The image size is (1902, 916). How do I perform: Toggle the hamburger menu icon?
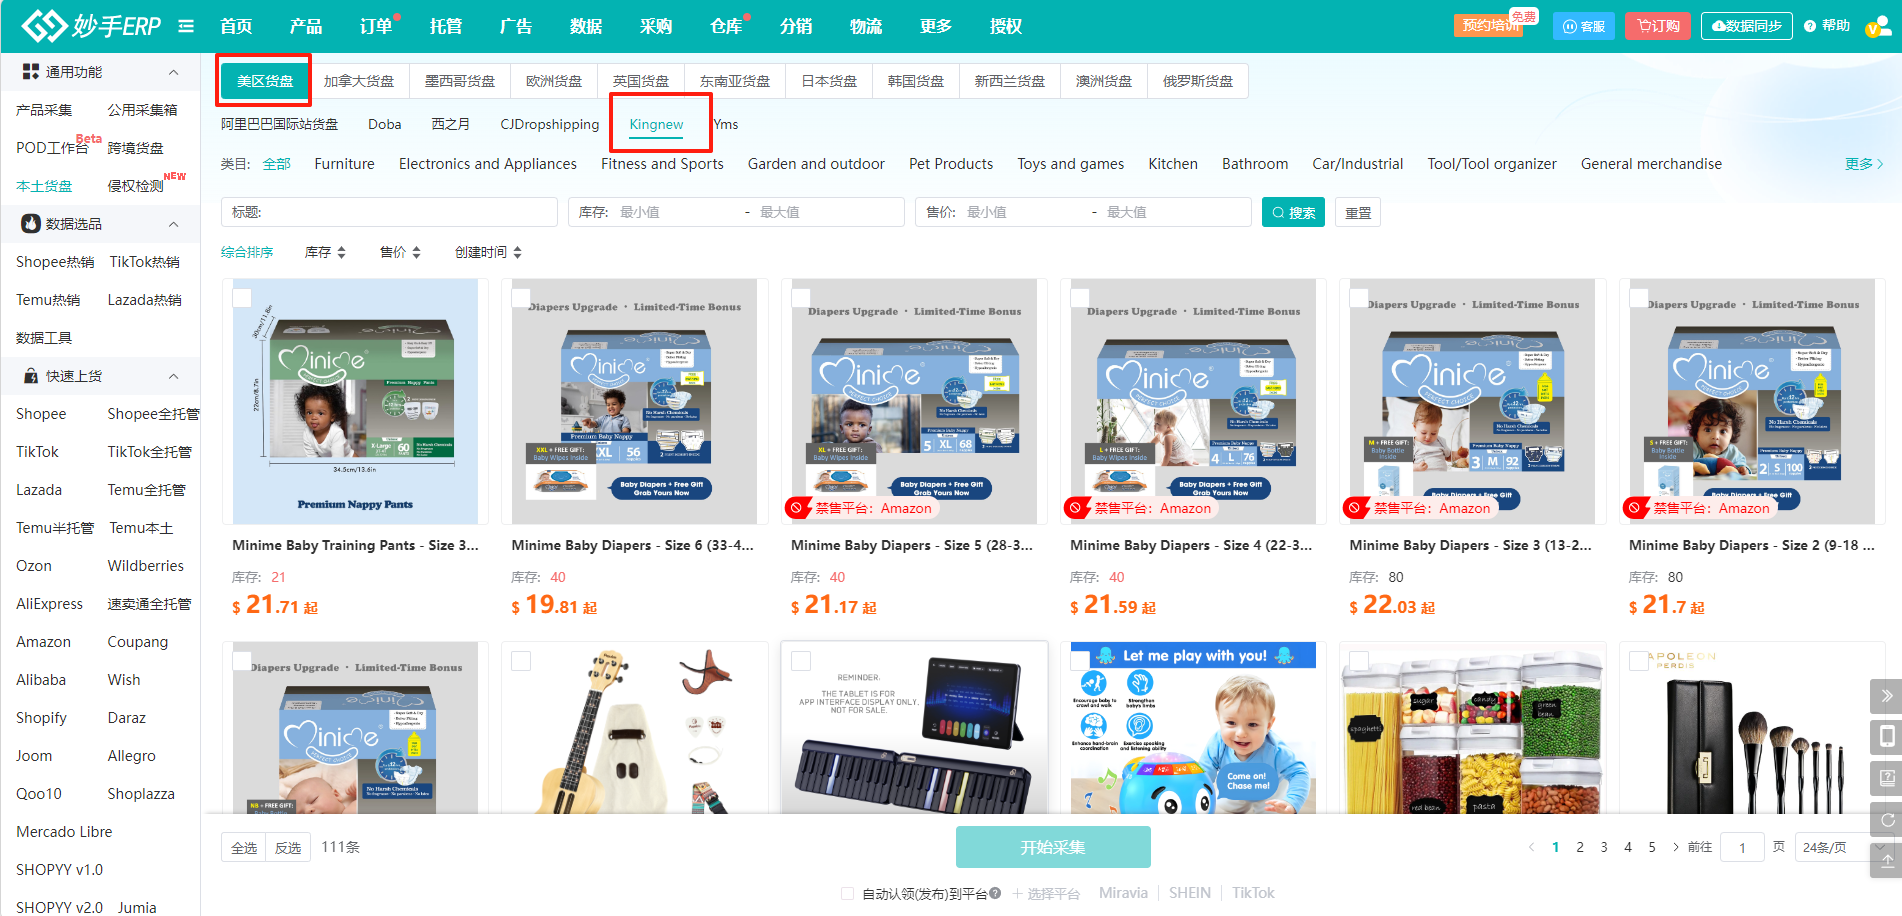click(186, 26)
